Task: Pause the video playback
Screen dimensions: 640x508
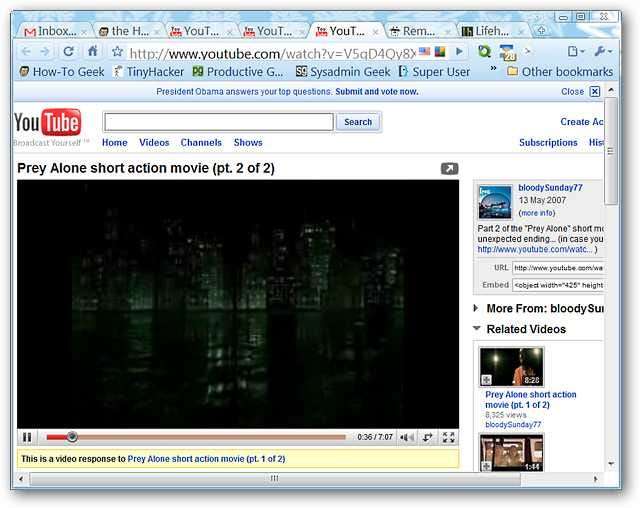Action: click(x=27, y=437)
